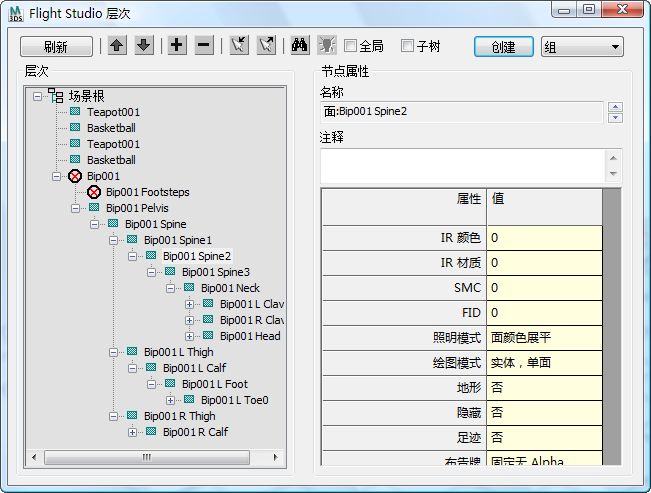Collapse the Bip001 tree node
Viewport: 651px width, 493px height.
(x=56, y=177)
